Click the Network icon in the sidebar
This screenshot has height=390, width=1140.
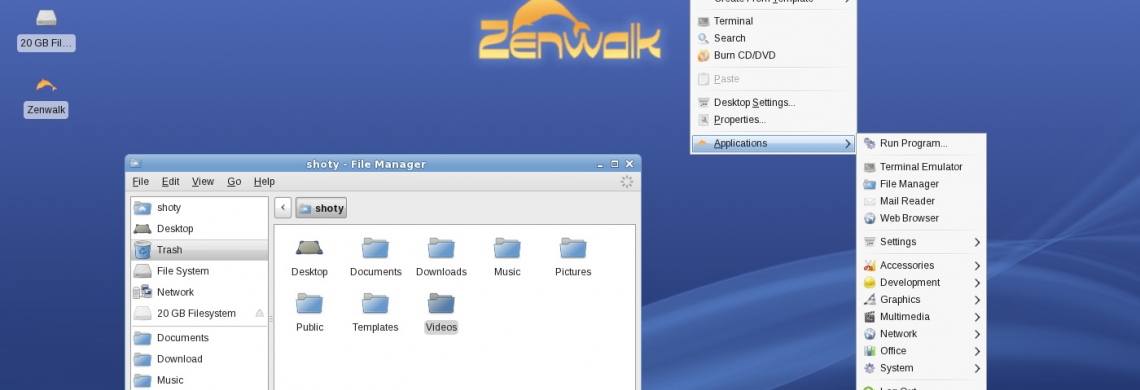click(x=142, y=292)
